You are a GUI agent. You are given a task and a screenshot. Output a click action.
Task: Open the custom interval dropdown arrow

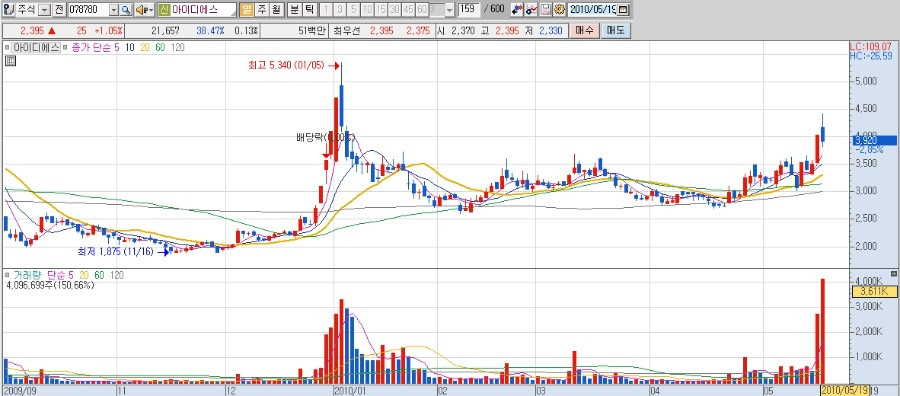tap(449, 10)
